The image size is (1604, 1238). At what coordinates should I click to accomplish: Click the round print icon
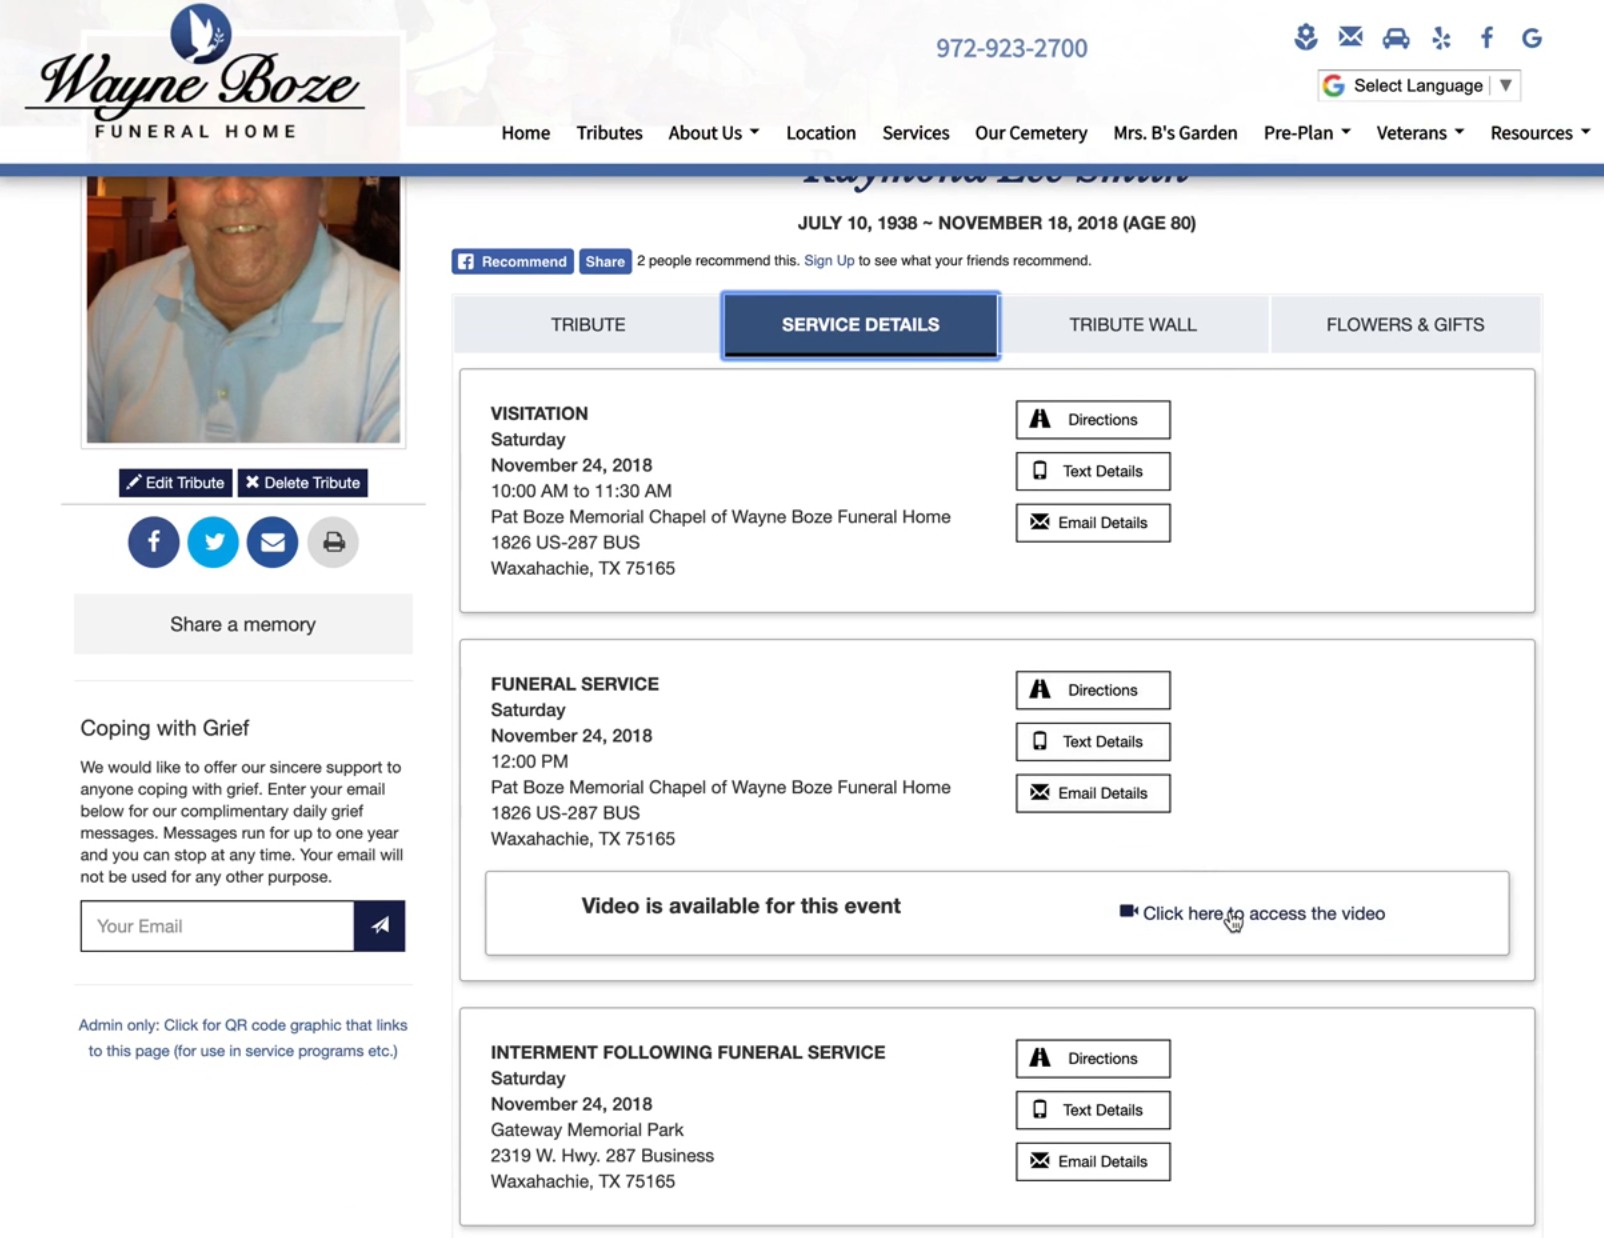pyautogui.click(x=333, y=542)
